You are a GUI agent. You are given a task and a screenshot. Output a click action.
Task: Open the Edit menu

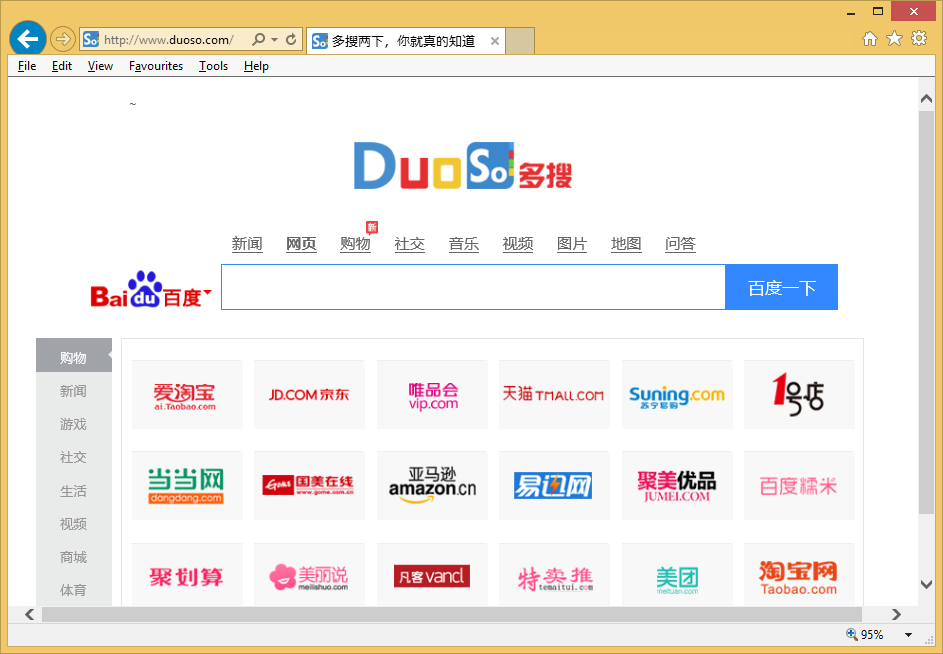[x=62, y=66]
